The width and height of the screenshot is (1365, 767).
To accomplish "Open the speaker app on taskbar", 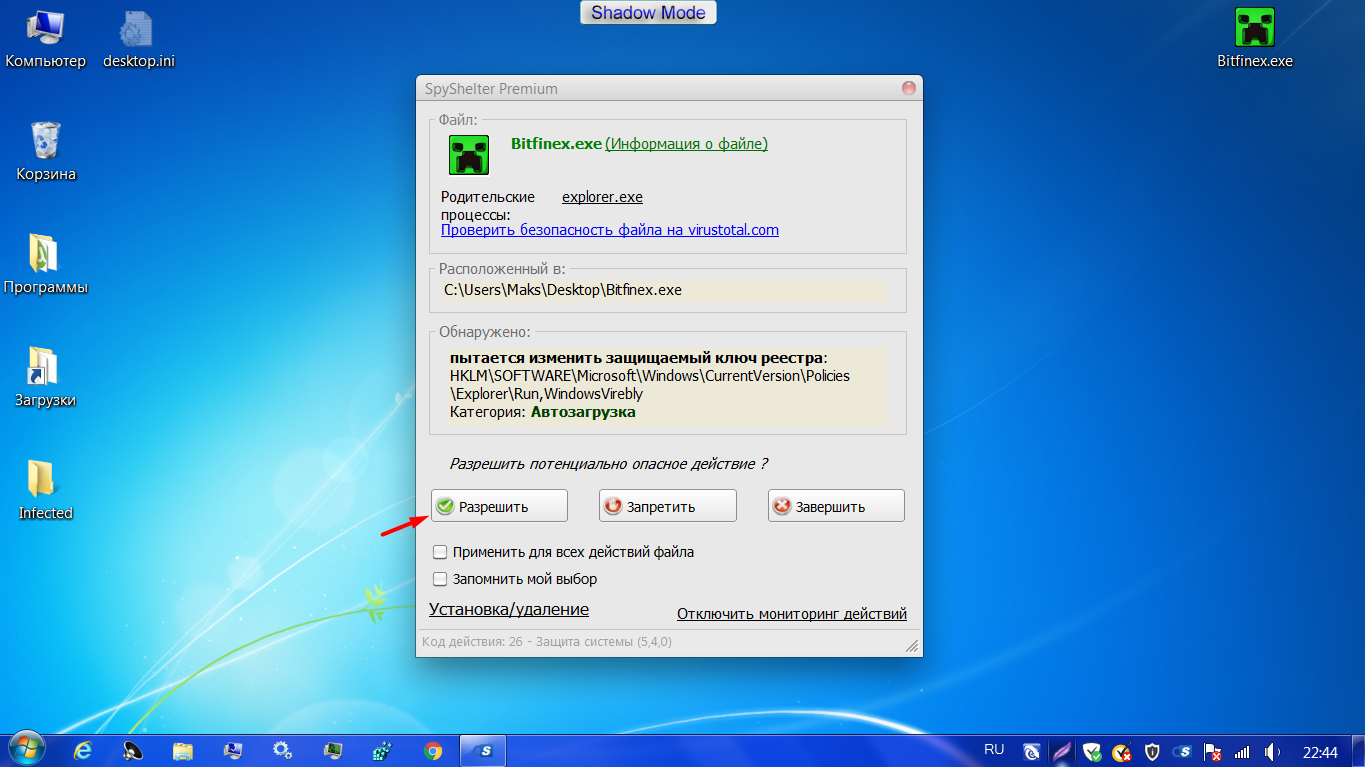I will pos(133,751).
